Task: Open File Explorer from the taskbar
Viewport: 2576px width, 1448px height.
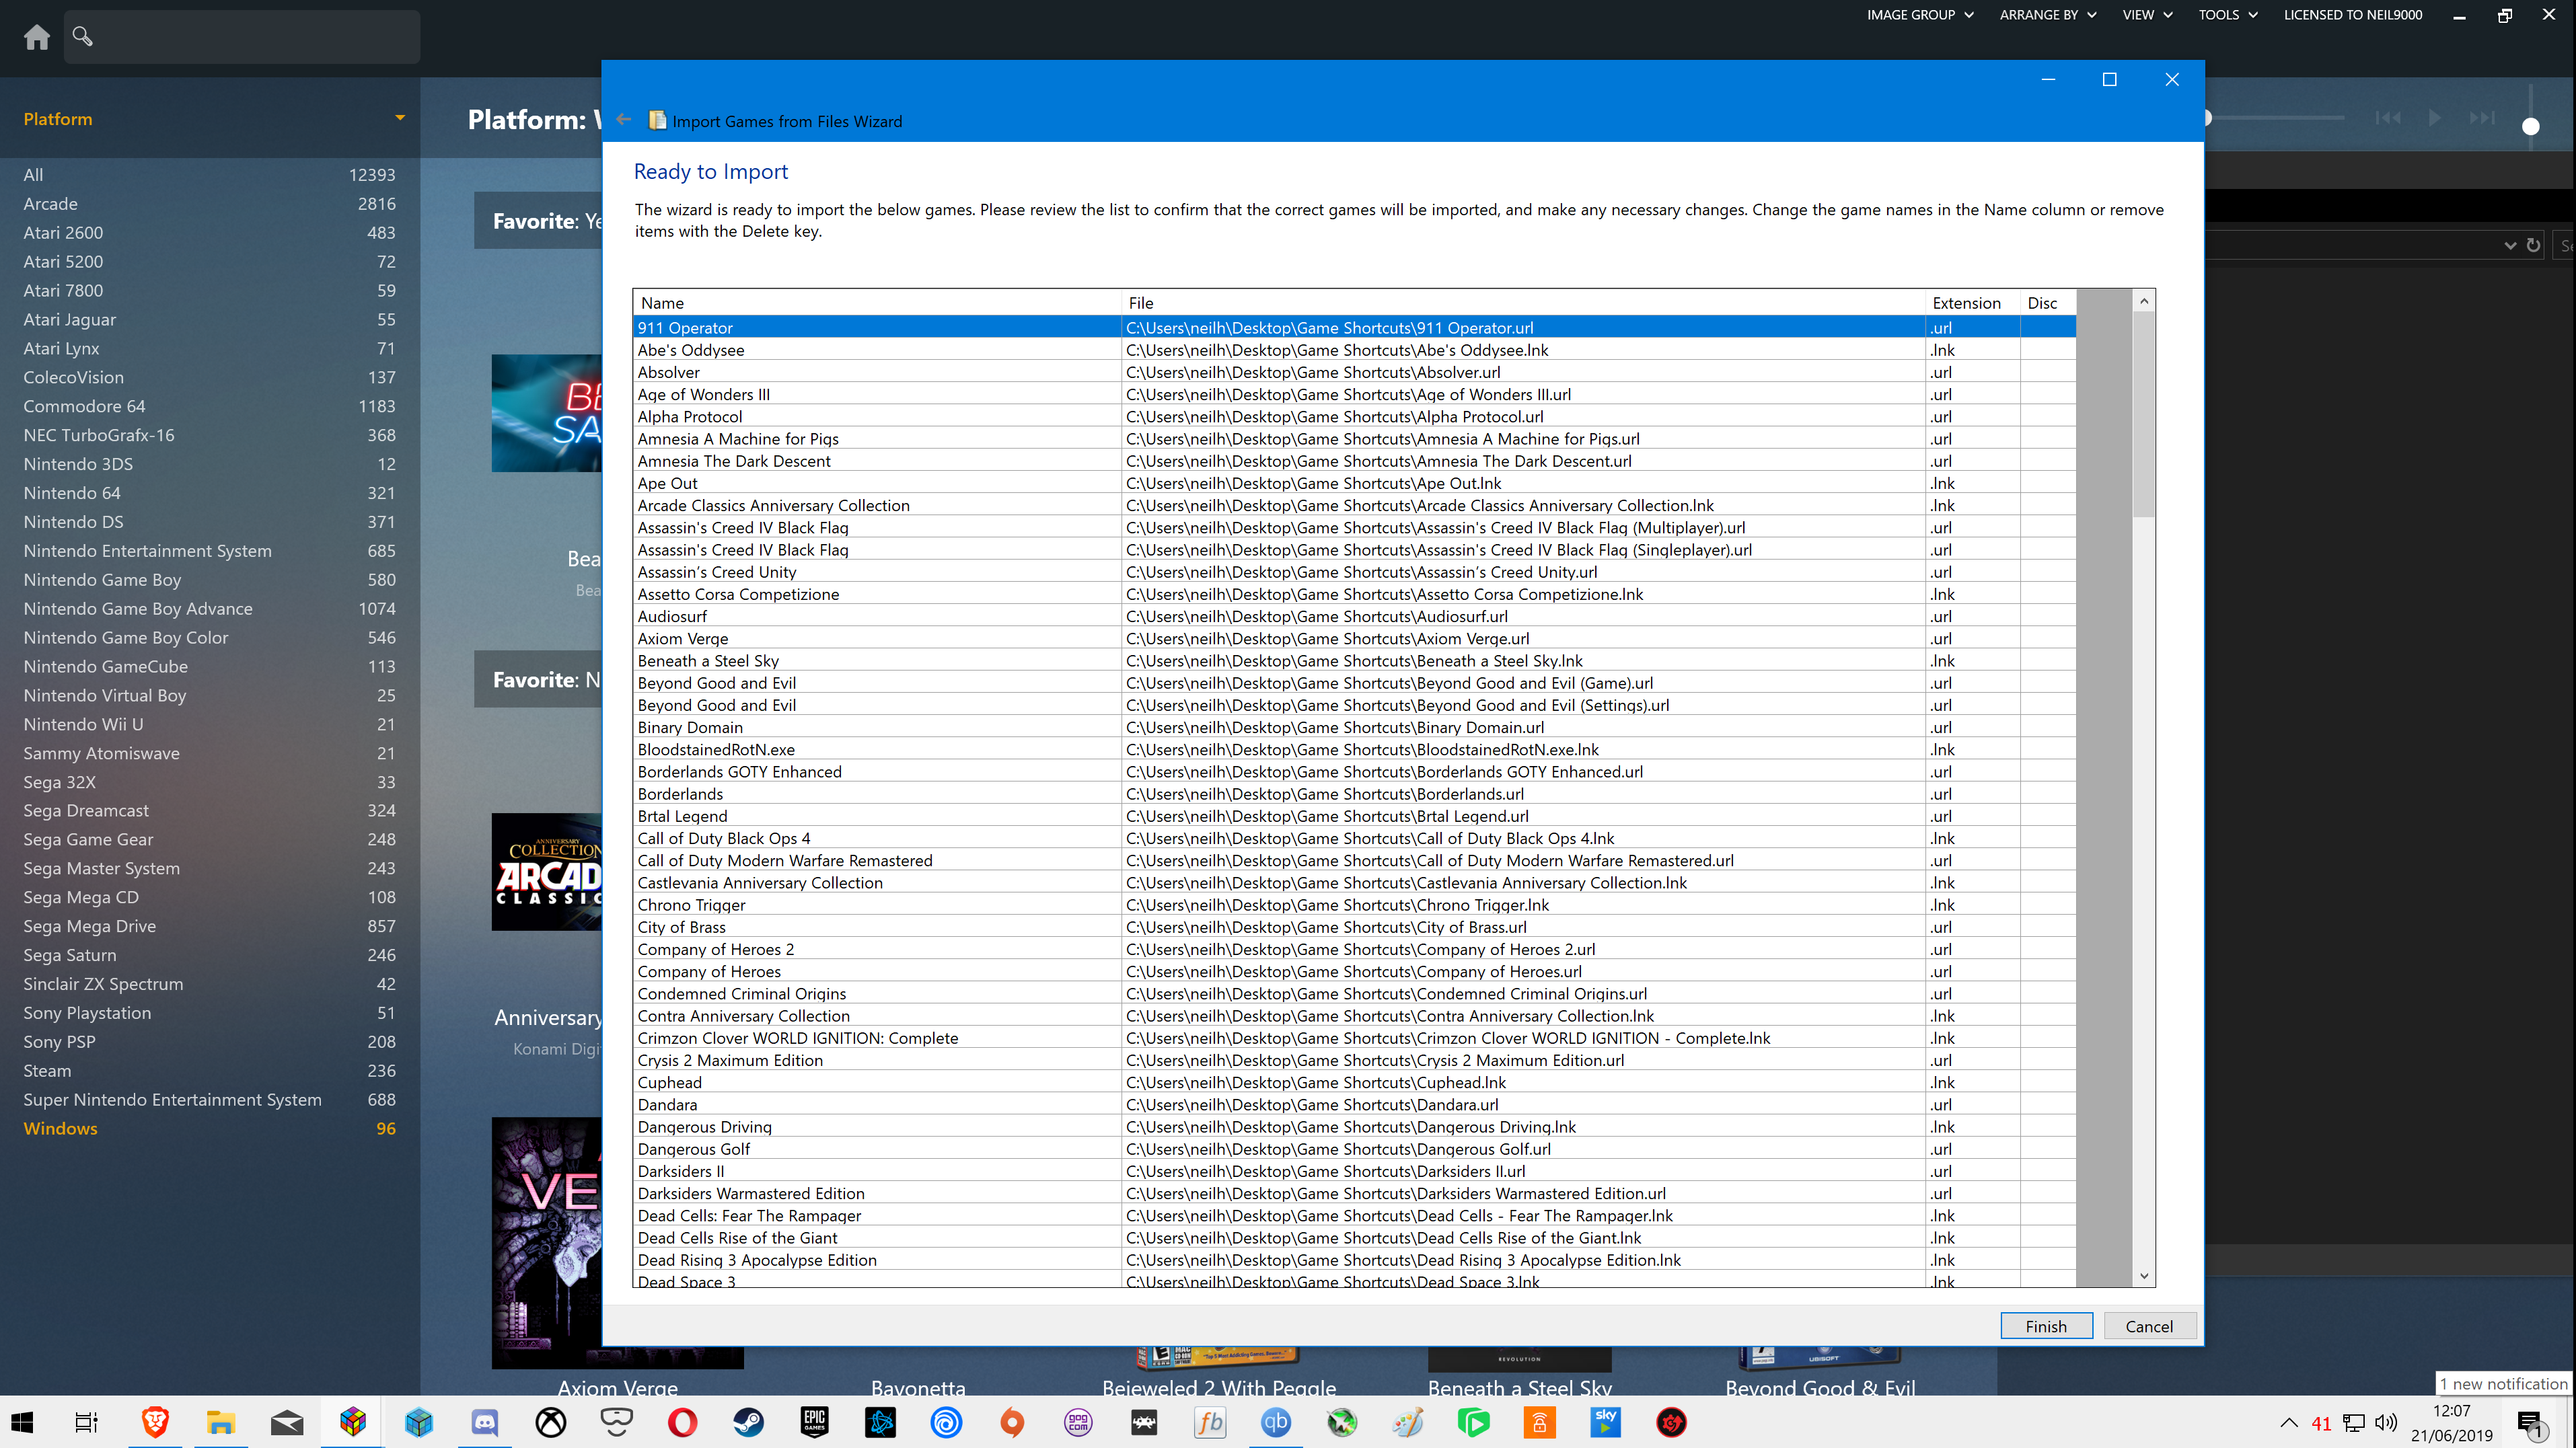Action: pyautogui.click(x=221, y=1421)
